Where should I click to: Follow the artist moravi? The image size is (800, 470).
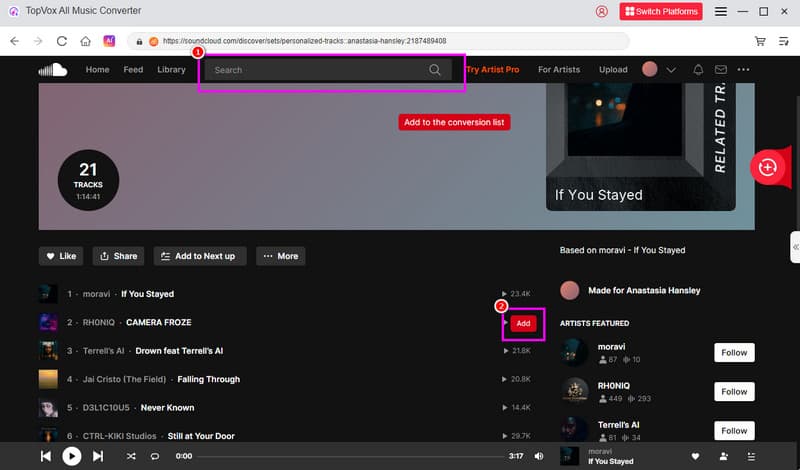tap(734, 353)
